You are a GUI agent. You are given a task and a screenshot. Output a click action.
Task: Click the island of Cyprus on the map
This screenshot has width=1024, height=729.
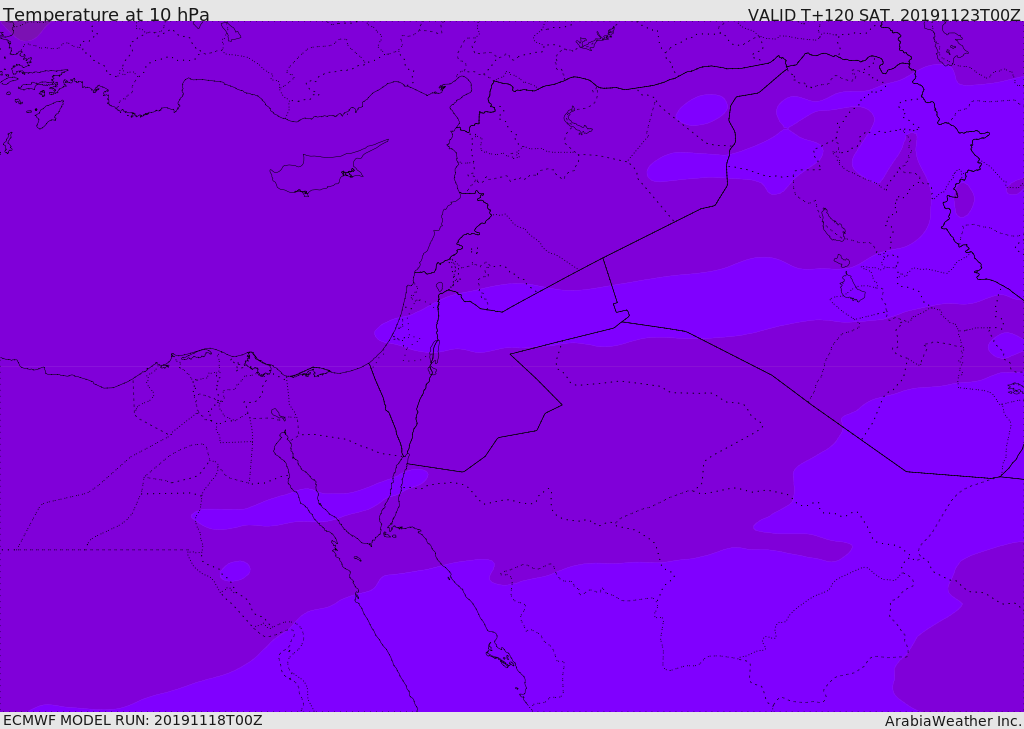point(327,170)
